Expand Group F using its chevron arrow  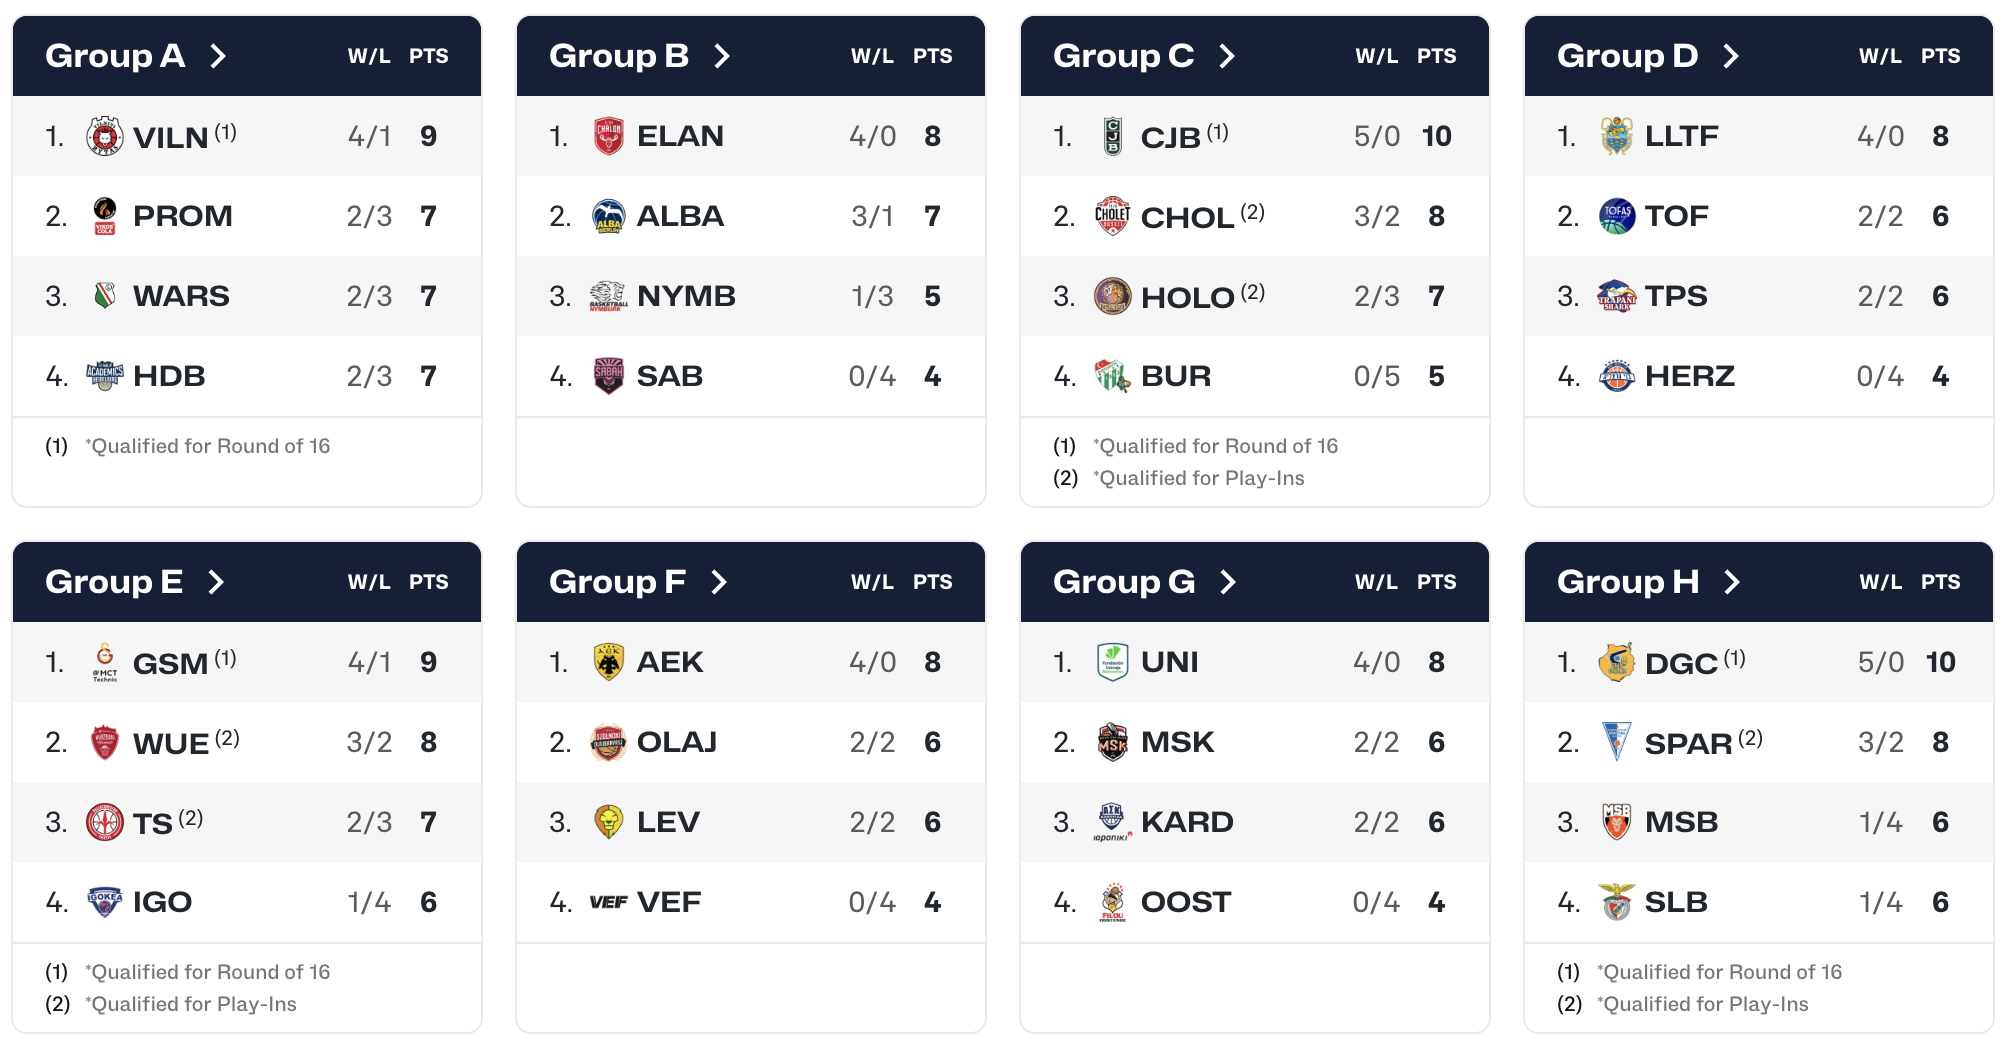click(719, 582)
